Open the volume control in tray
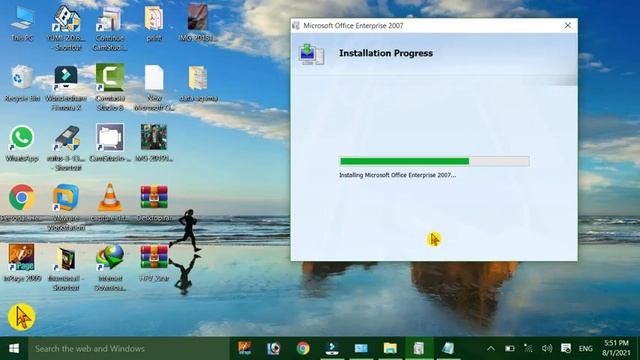The image size is (640, 360). (547, 349)
